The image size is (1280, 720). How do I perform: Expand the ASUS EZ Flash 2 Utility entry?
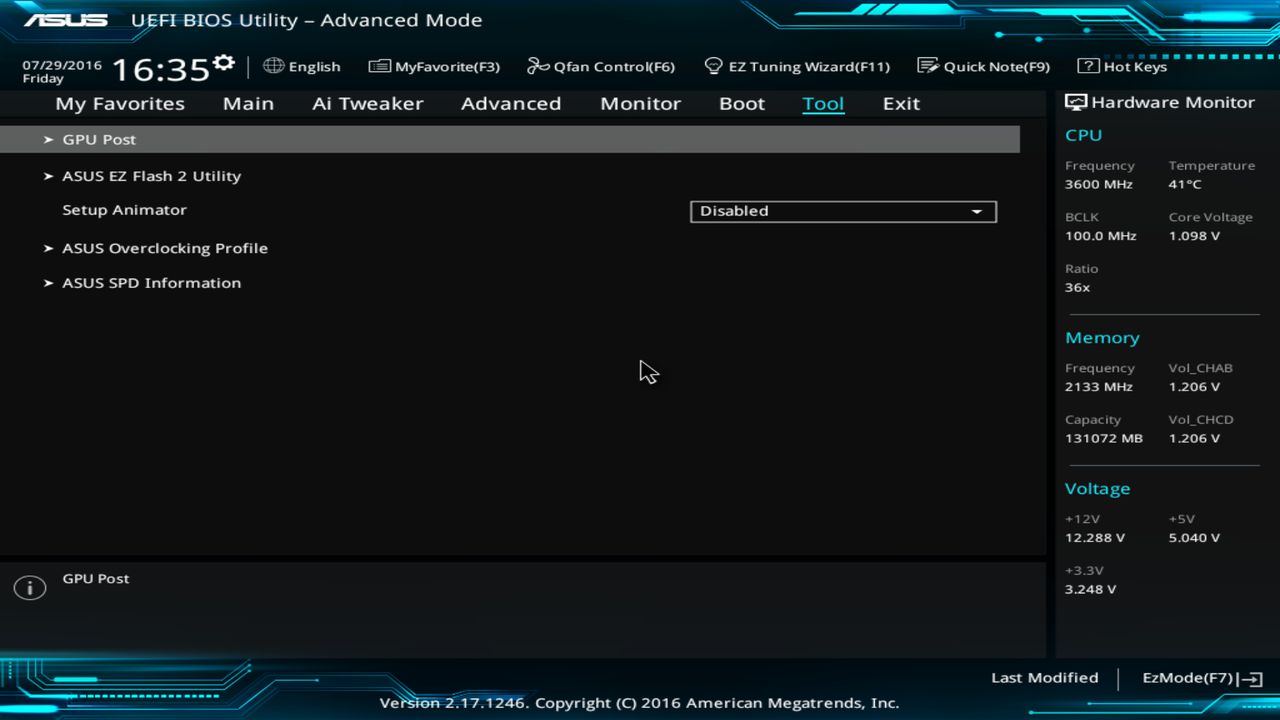(x=151, y=175)
